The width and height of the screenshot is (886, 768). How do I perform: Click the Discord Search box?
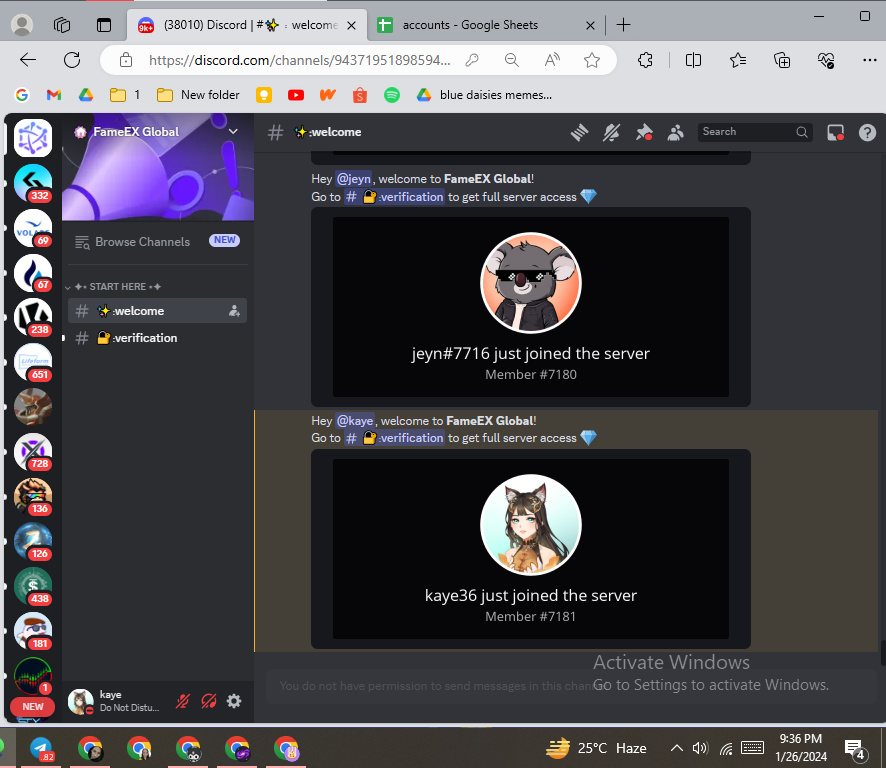(x=754, y=132)
